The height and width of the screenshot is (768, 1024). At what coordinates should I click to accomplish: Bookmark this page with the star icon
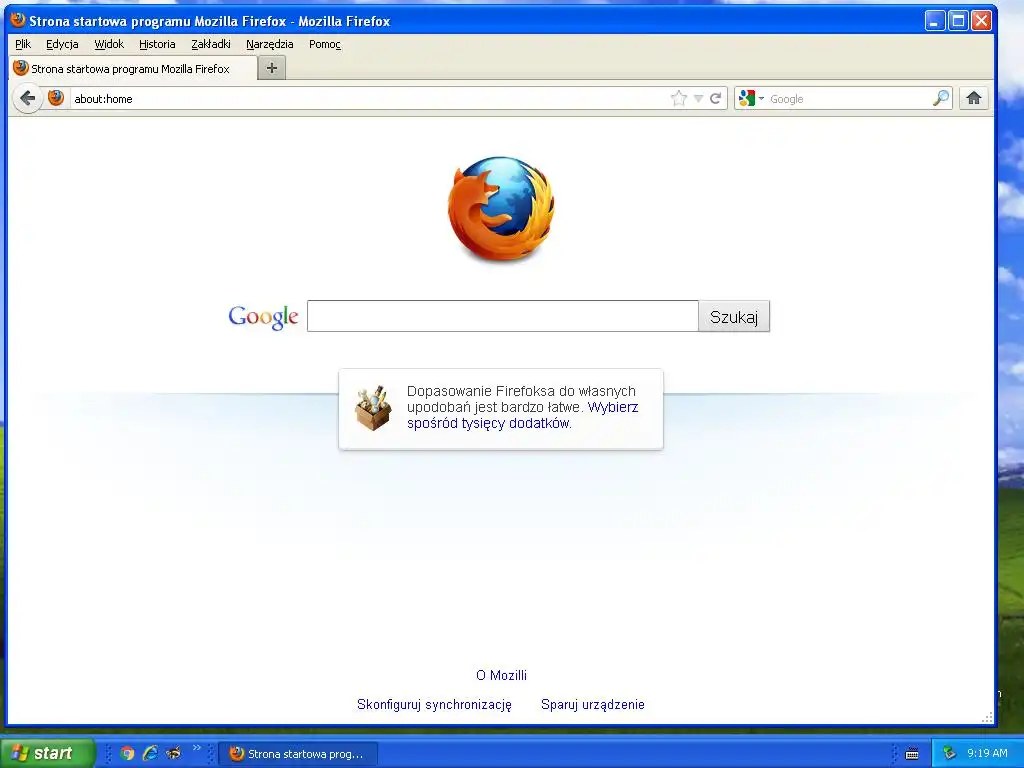coord(679,99)
